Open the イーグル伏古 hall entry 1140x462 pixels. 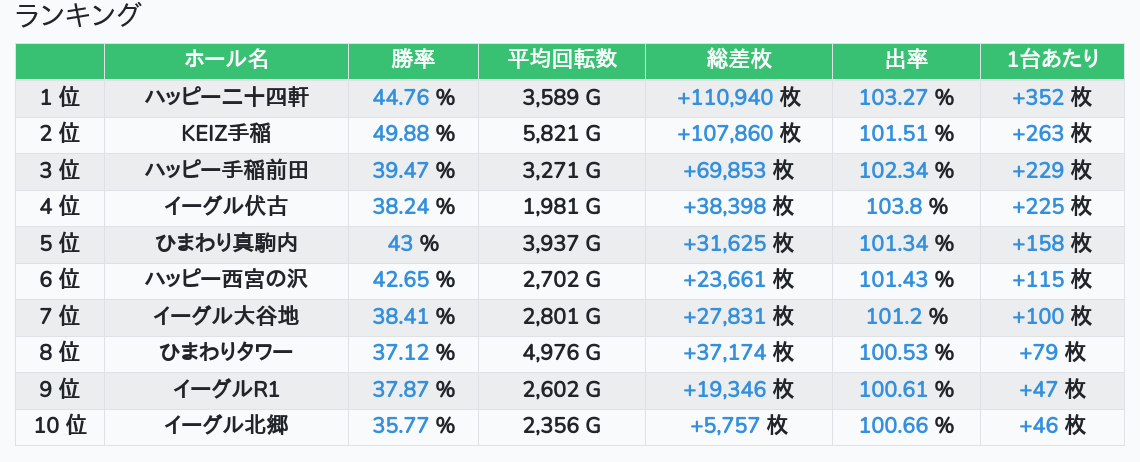(226, 207)
